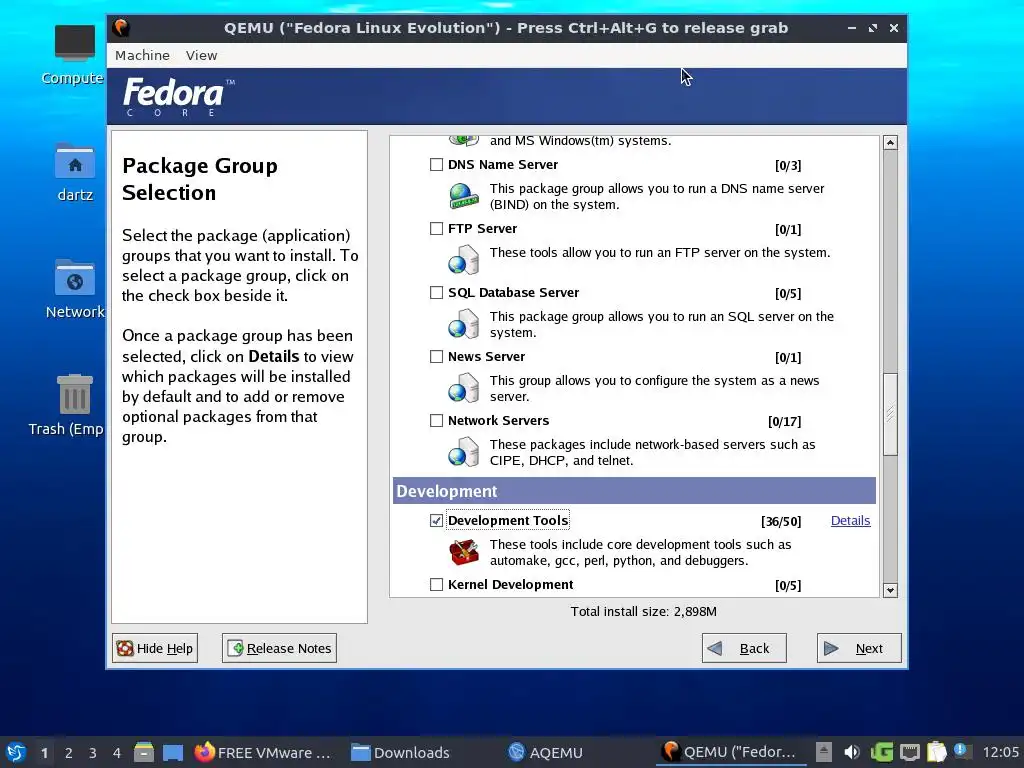1024x768 pixels.
Task: Click the Development Tools toolbox icon
Action: 464,552
